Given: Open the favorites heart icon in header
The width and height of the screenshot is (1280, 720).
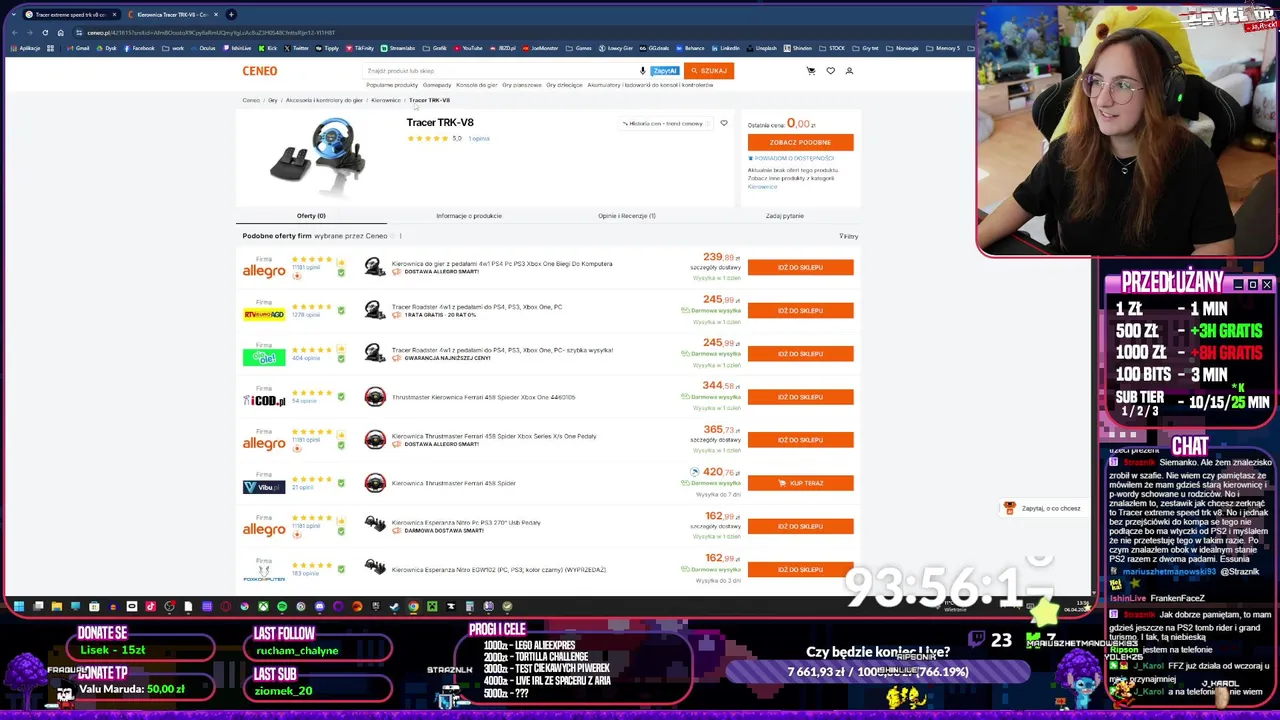Looking at the screenshot, I should [x=830, y=71].
